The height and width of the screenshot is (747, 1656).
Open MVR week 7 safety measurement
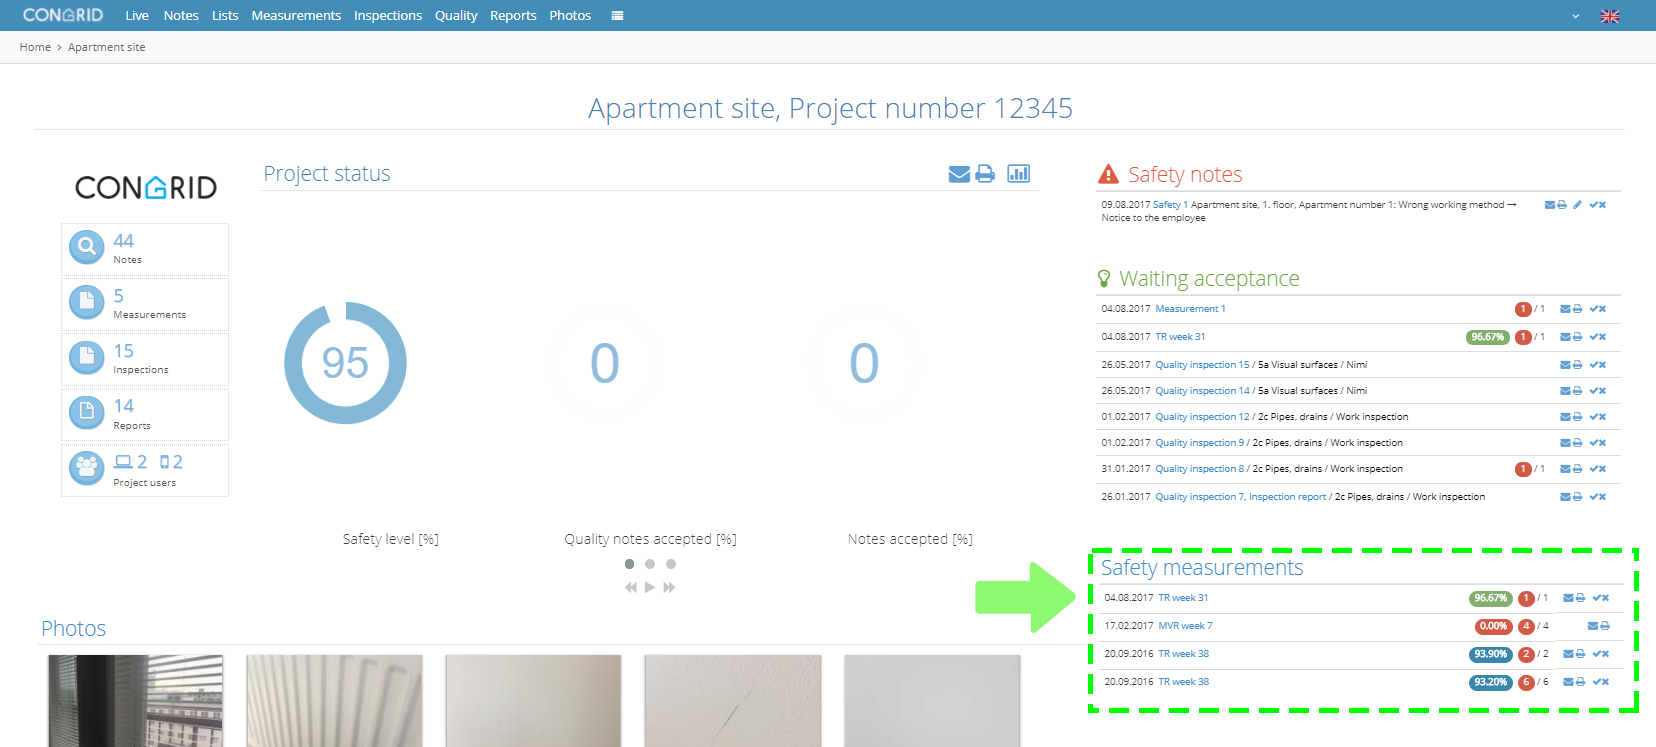pyautogui.click(x=1185, y=626)
